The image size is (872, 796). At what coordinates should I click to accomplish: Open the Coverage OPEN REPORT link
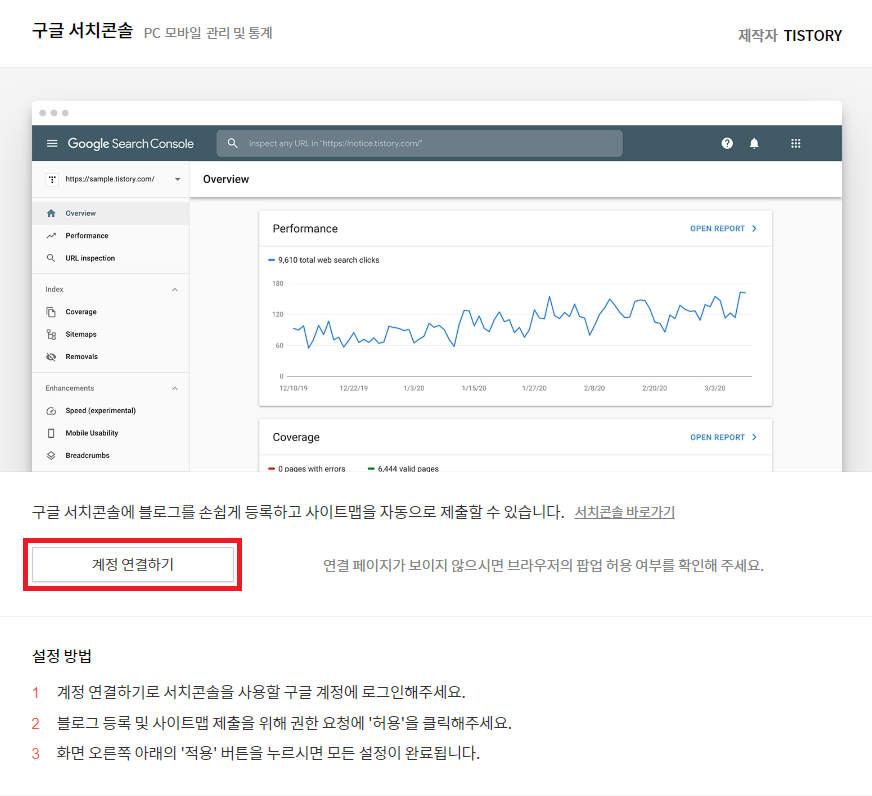point(723,437)
